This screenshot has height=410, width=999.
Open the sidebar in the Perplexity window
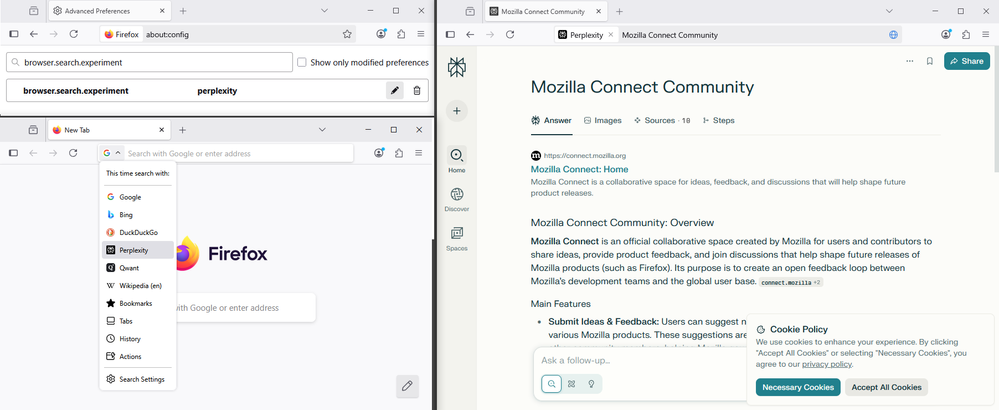pyautogui.click(x=450, y=35)
